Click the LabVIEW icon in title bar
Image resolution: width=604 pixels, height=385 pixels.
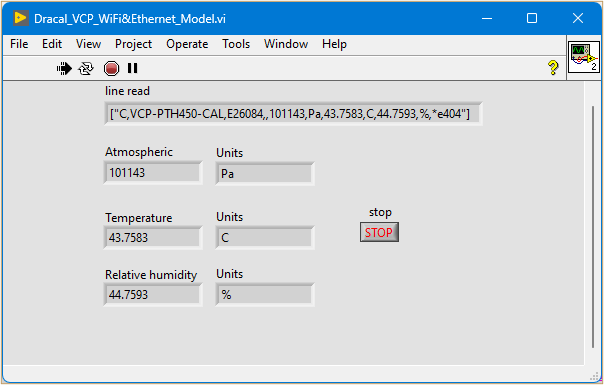click(20, 18)
